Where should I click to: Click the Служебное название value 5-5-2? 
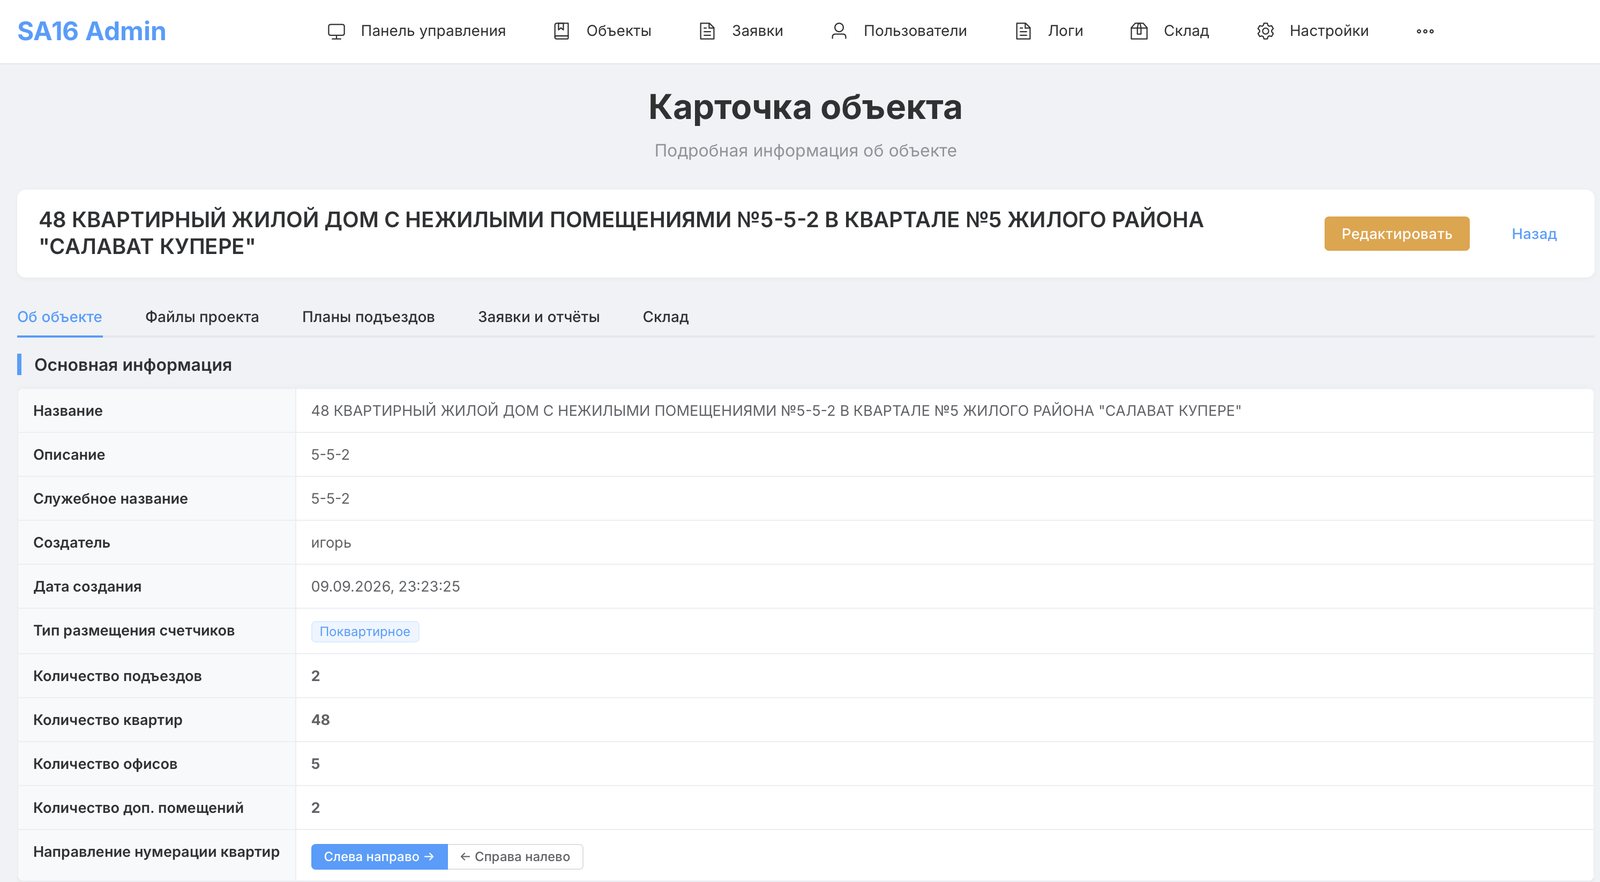click(330, 499)
